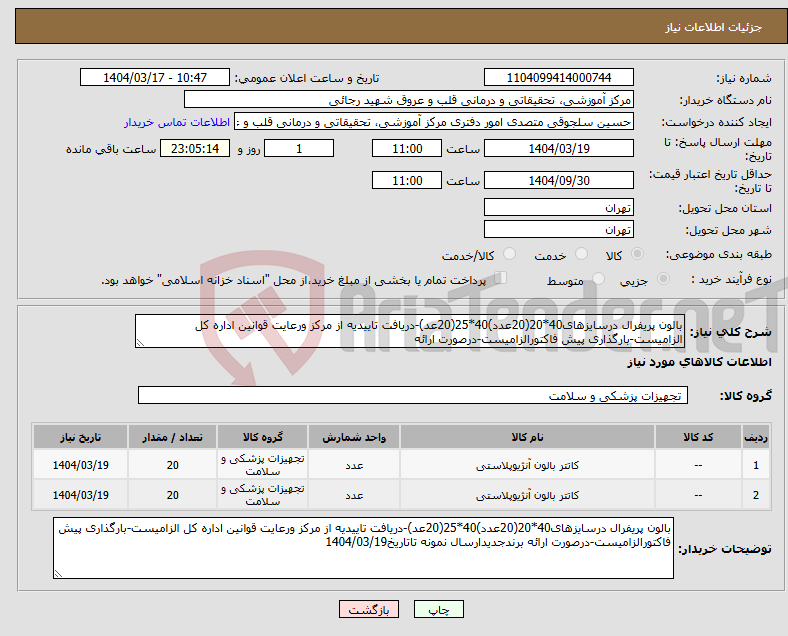This screenshot has height=636, width=788.
Task: Select the کالا radio button
Action: (637, 254)
